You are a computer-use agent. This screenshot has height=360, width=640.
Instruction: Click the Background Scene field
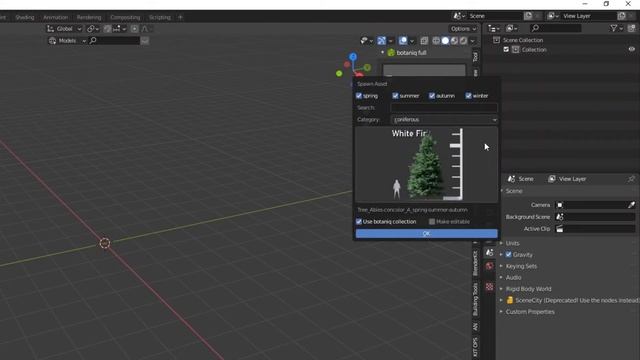[596, 217]
